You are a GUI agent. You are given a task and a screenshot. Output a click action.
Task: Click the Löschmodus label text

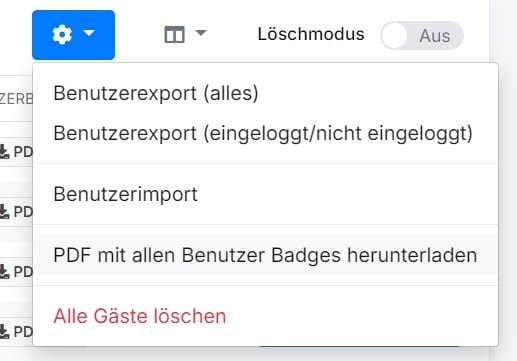click(311, 34)
